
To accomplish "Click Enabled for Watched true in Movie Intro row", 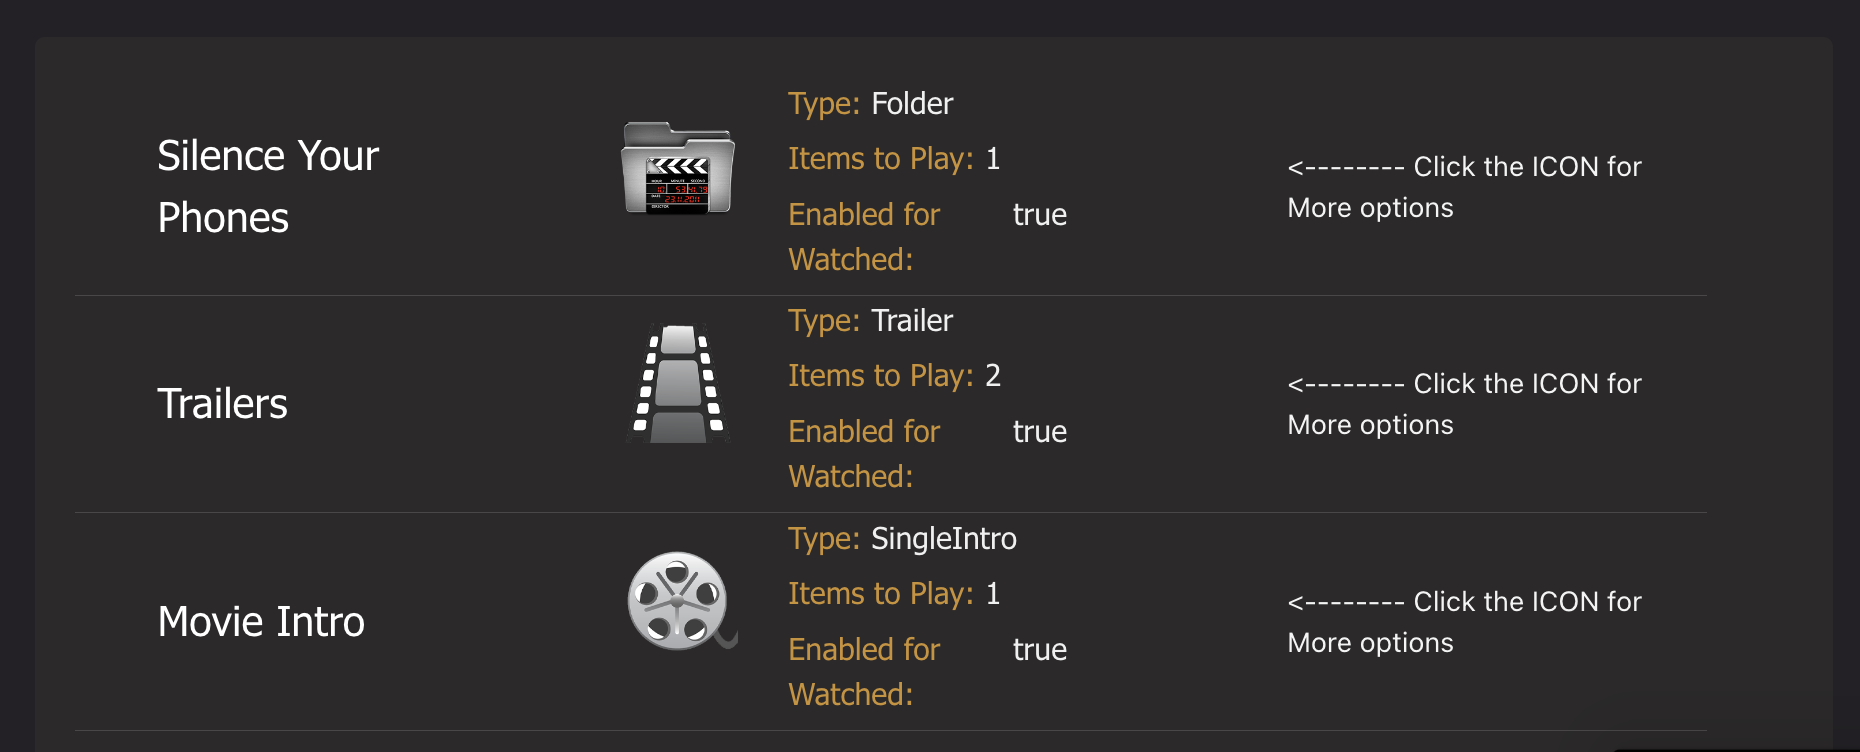I will point(1039,650).
